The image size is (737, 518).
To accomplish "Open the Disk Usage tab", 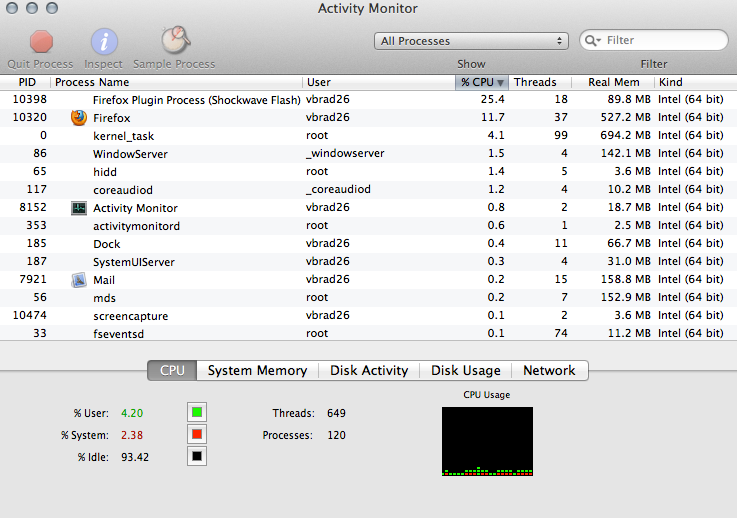I will click(x=465, y=370).
